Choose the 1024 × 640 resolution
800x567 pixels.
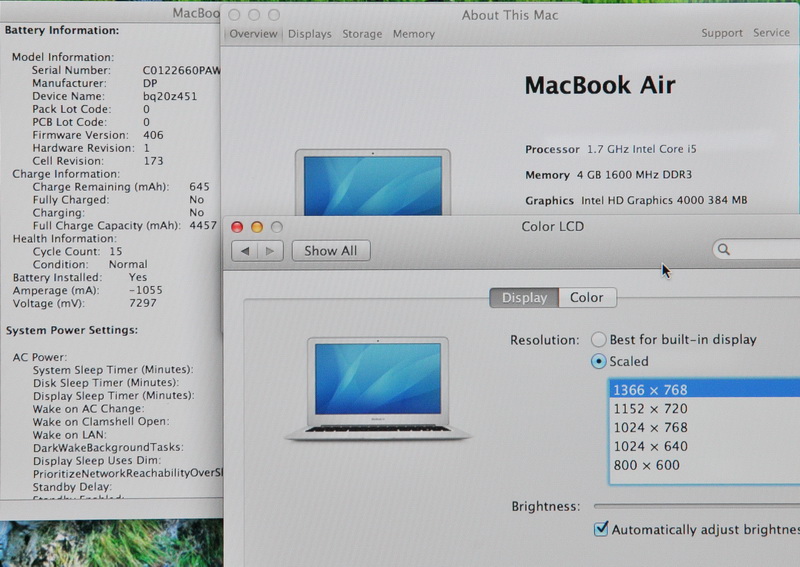tap(705, 446)
